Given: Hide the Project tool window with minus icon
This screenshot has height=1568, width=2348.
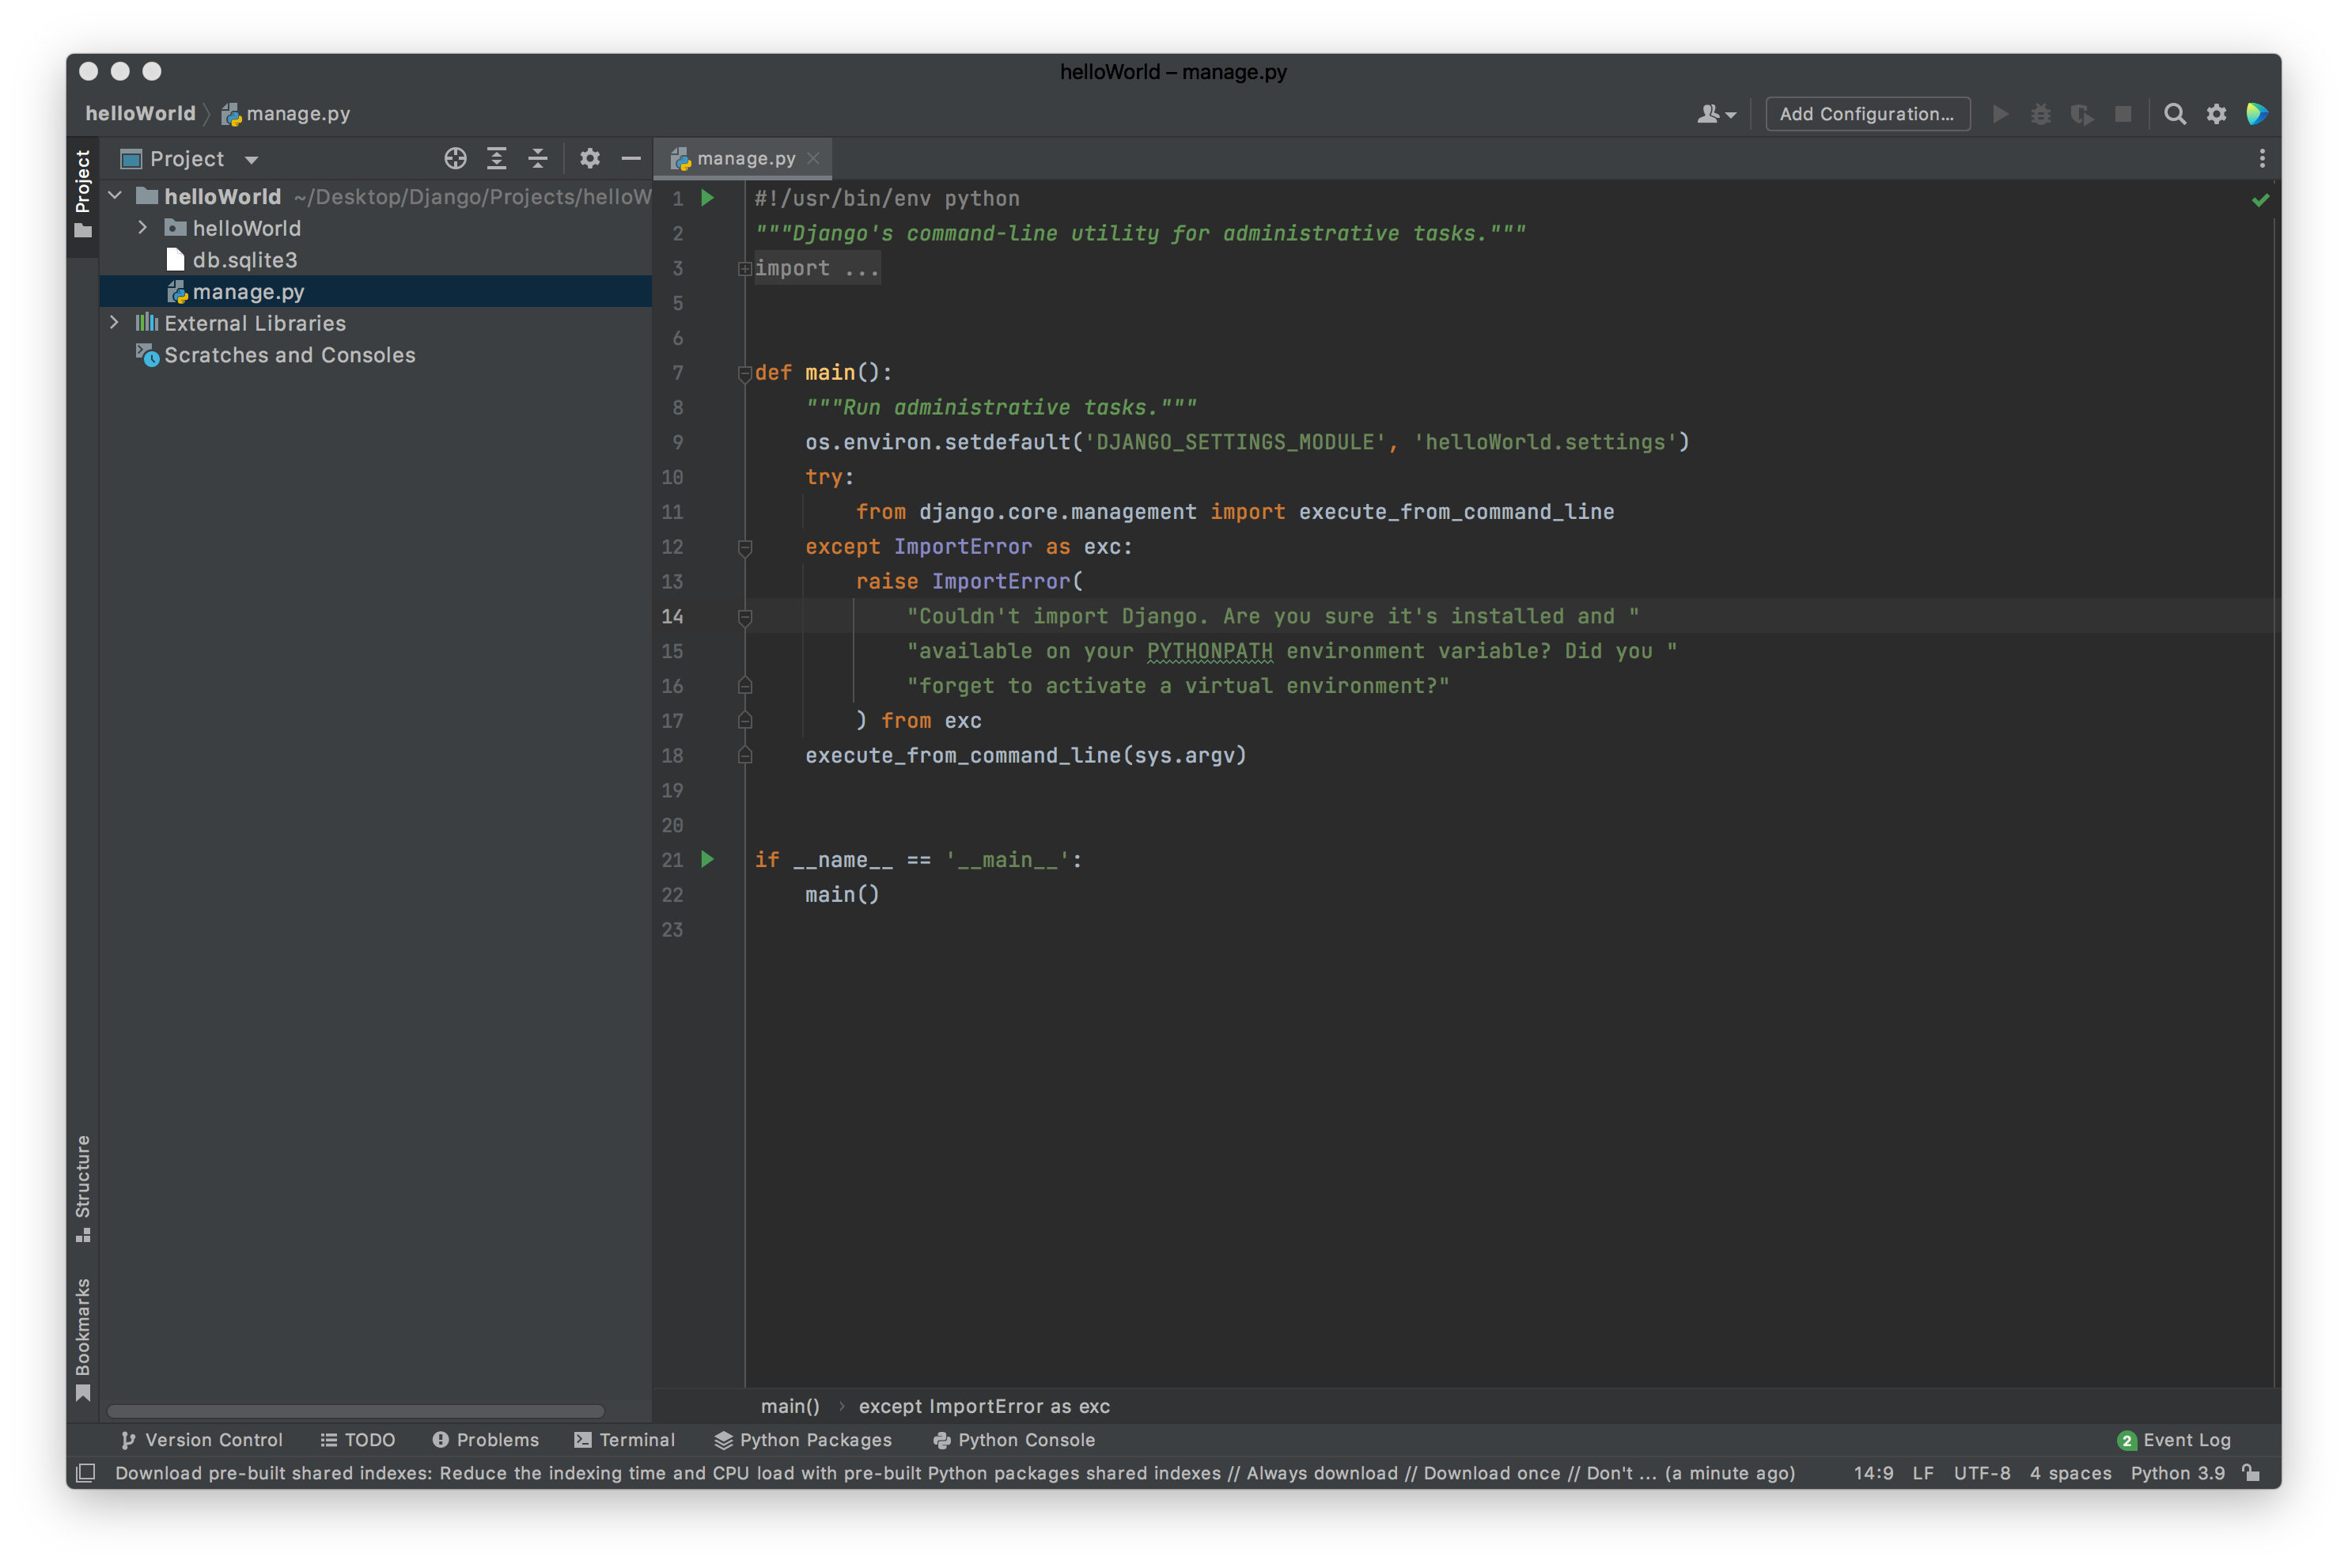Looking at the screenshot, I should coord(631,158).
